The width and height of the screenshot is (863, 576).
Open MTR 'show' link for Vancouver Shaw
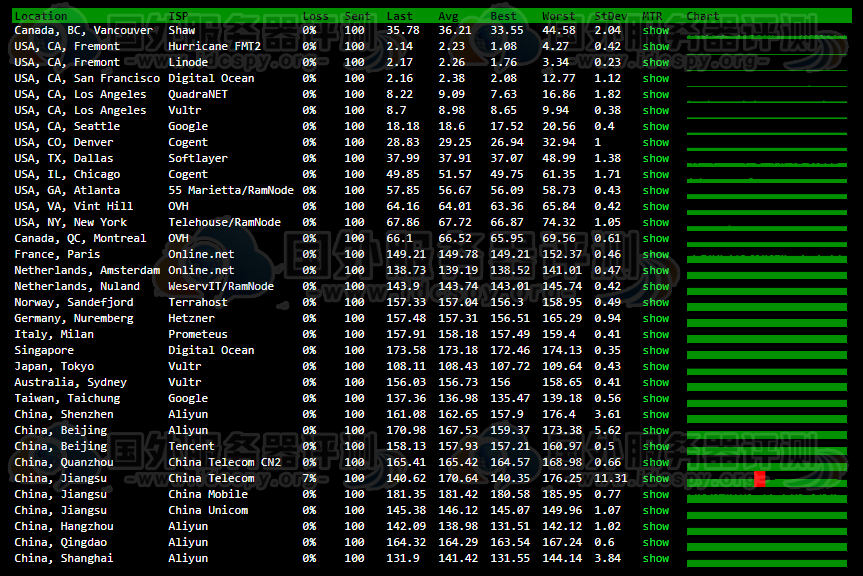656,30
